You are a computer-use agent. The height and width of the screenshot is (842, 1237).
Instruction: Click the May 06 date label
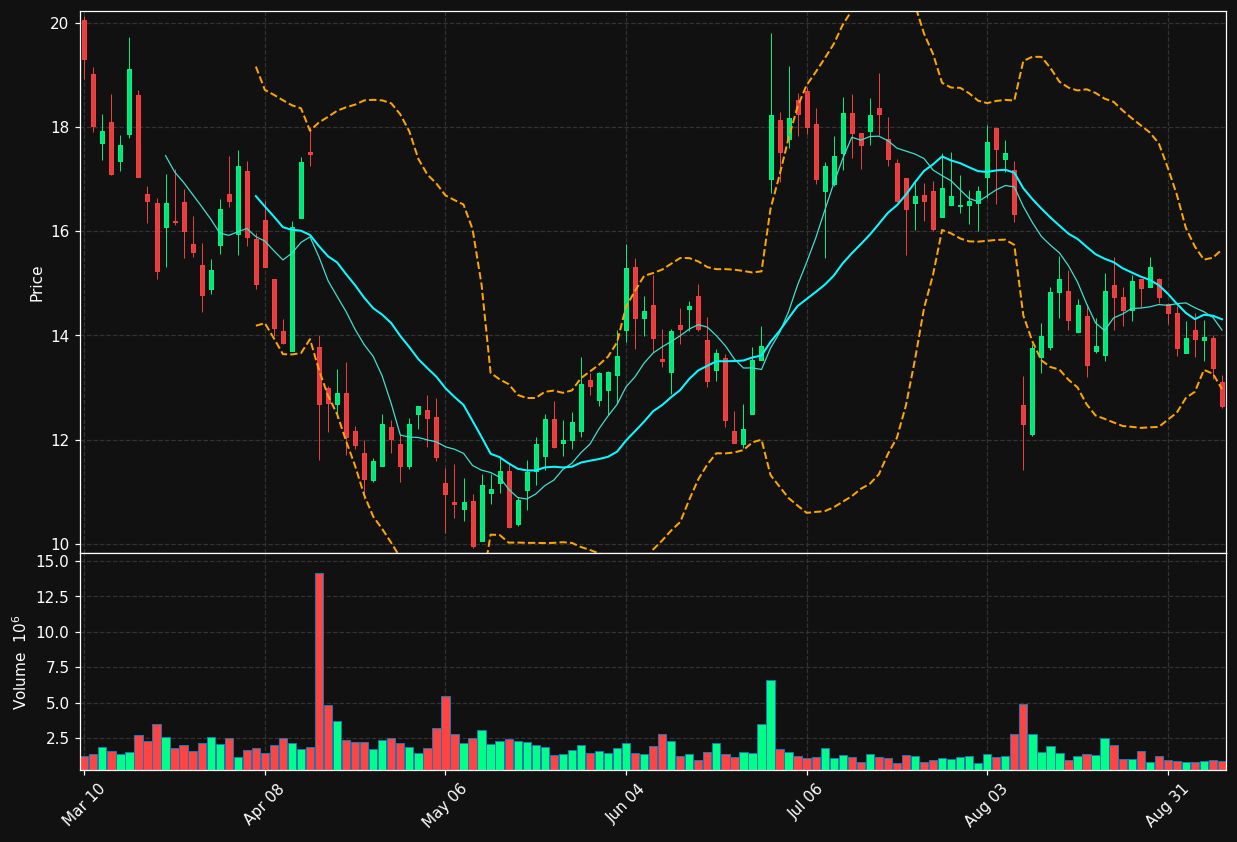point(444,805)
